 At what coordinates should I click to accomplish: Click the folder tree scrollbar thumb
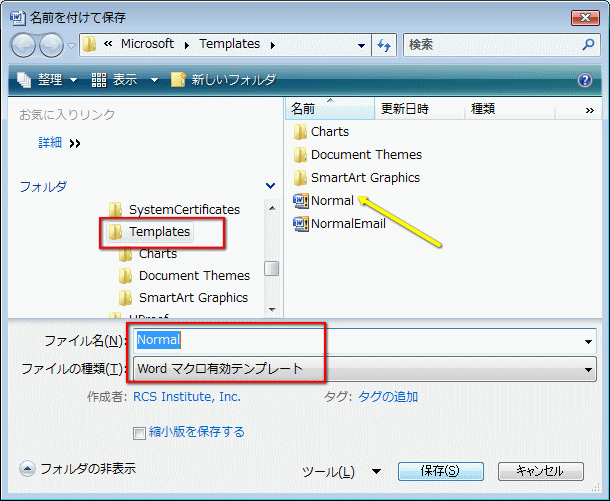point(272,268)
